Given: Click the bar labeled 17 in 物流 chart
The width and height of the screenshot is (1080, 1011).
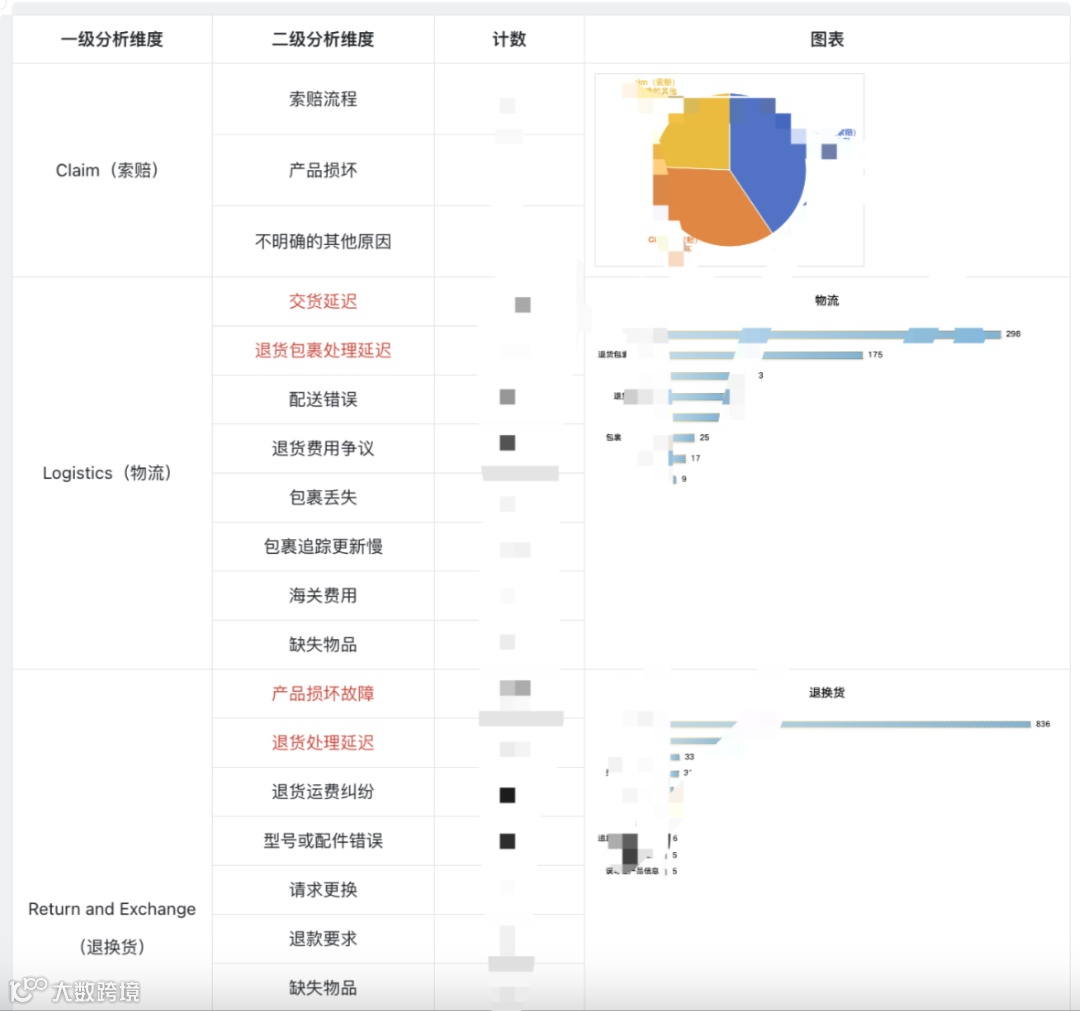Looking at the screenshot, I should point(678,458).
